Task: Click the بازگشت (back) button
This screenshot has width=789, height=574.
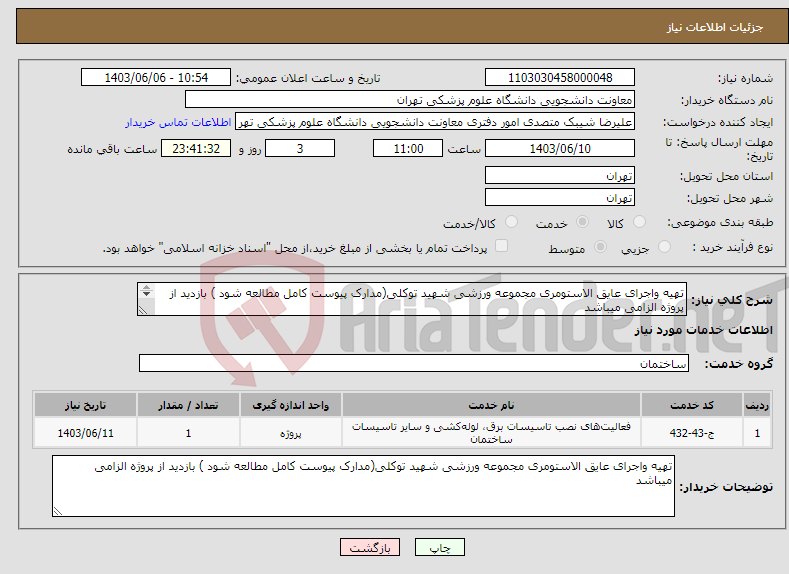Action: coord(370,547)
